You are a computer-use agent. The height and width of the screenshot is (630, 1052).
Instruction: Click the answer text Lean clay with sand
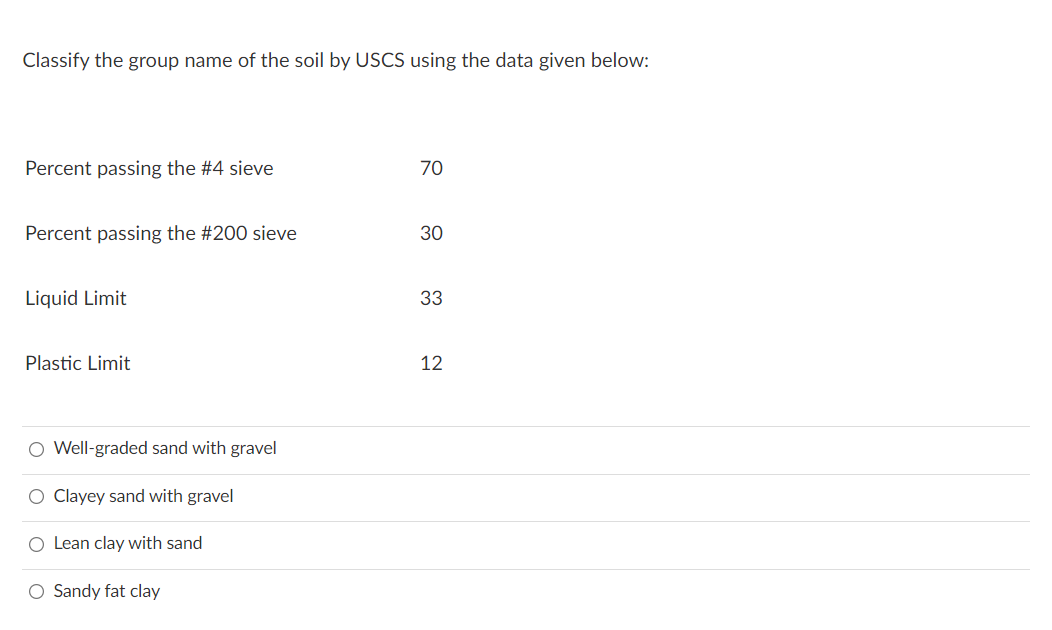[x=128, y=543]
